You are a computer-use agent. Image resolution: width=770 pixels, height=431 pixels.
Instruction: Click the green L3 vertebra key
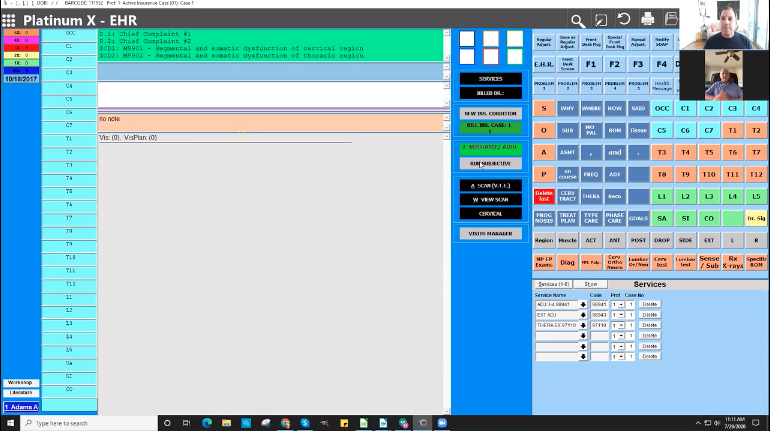[x=709, y=196]
